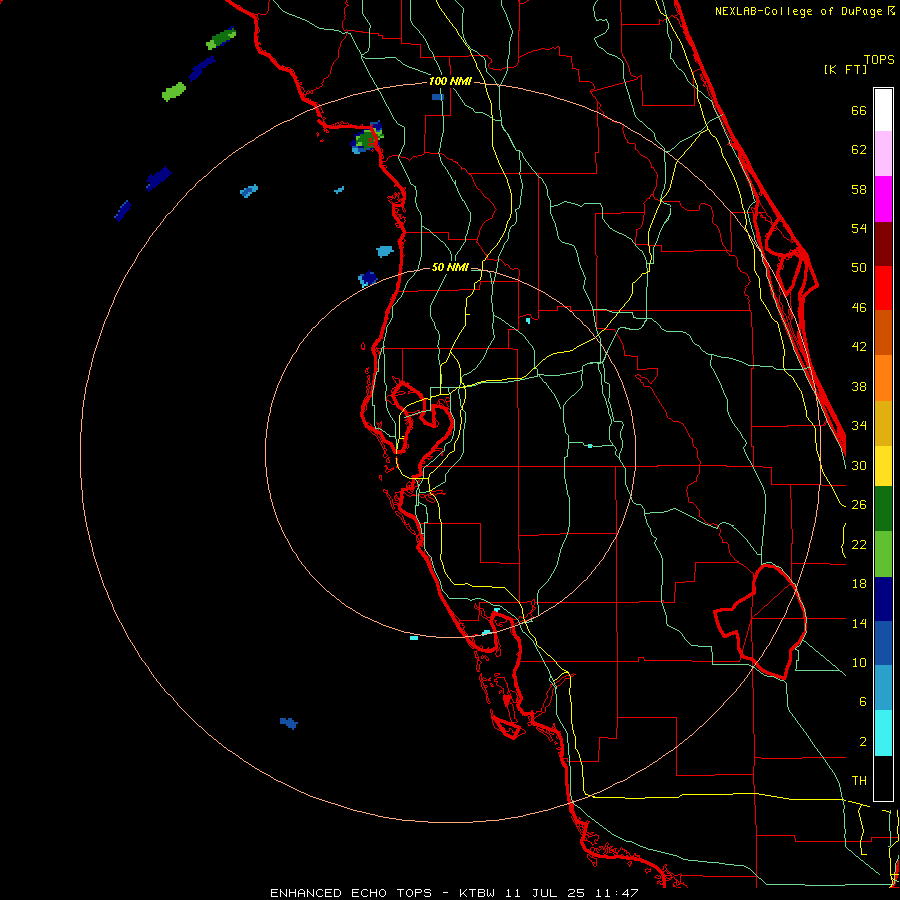Pick the dark maroon legend swatch
Image resolution: width=900 pixels, height=900 pixels.
[883, 244]
